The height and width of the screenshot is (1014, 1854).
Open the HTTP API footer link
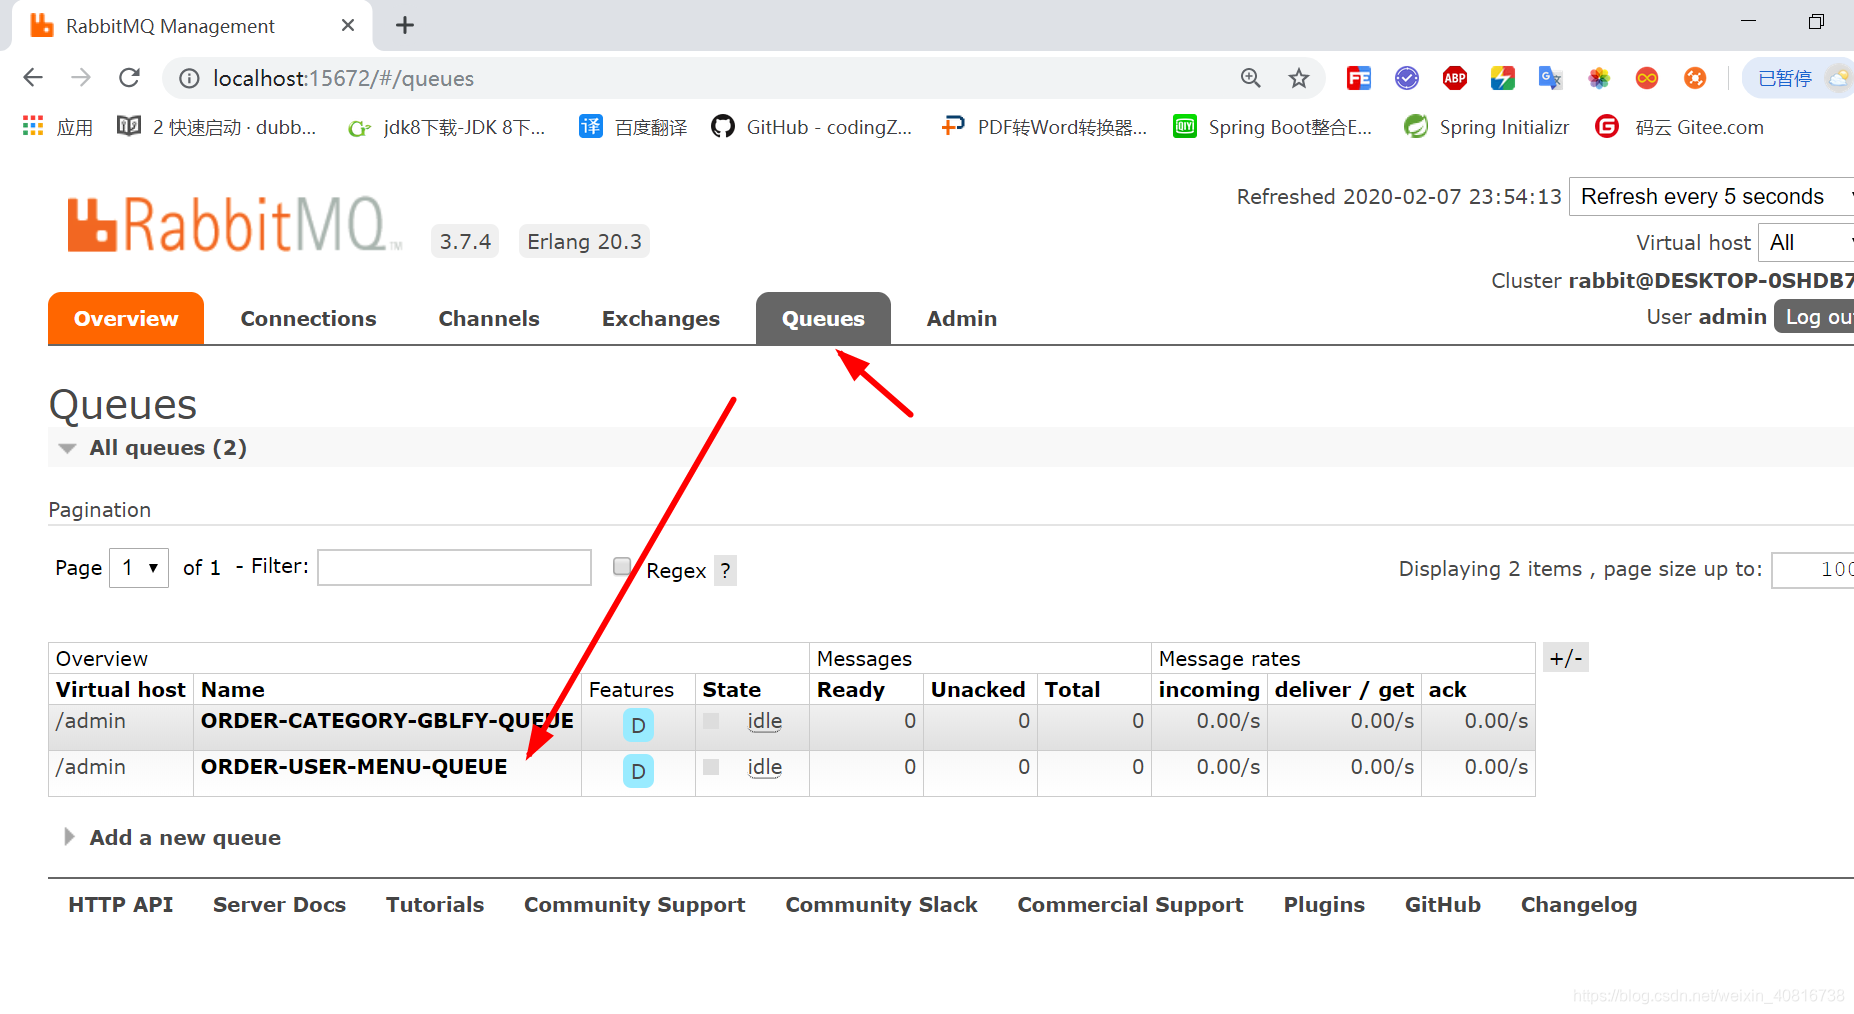pos(121,905)
